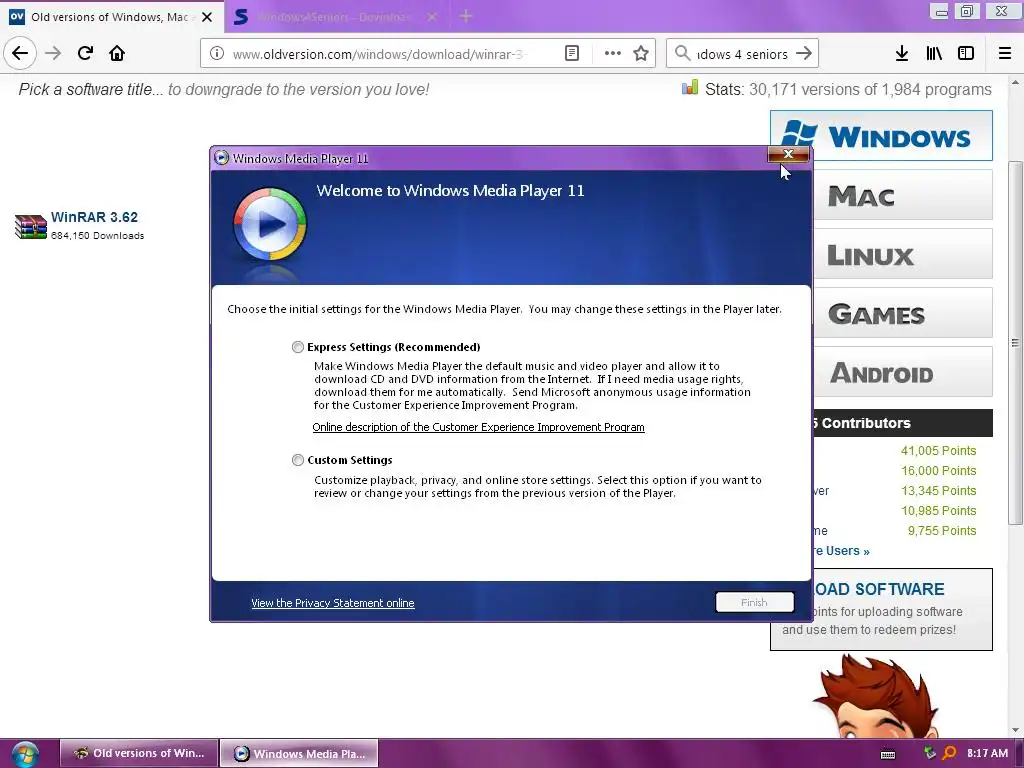Click the on-screen keyboard tray icon

tap(888, 754)
